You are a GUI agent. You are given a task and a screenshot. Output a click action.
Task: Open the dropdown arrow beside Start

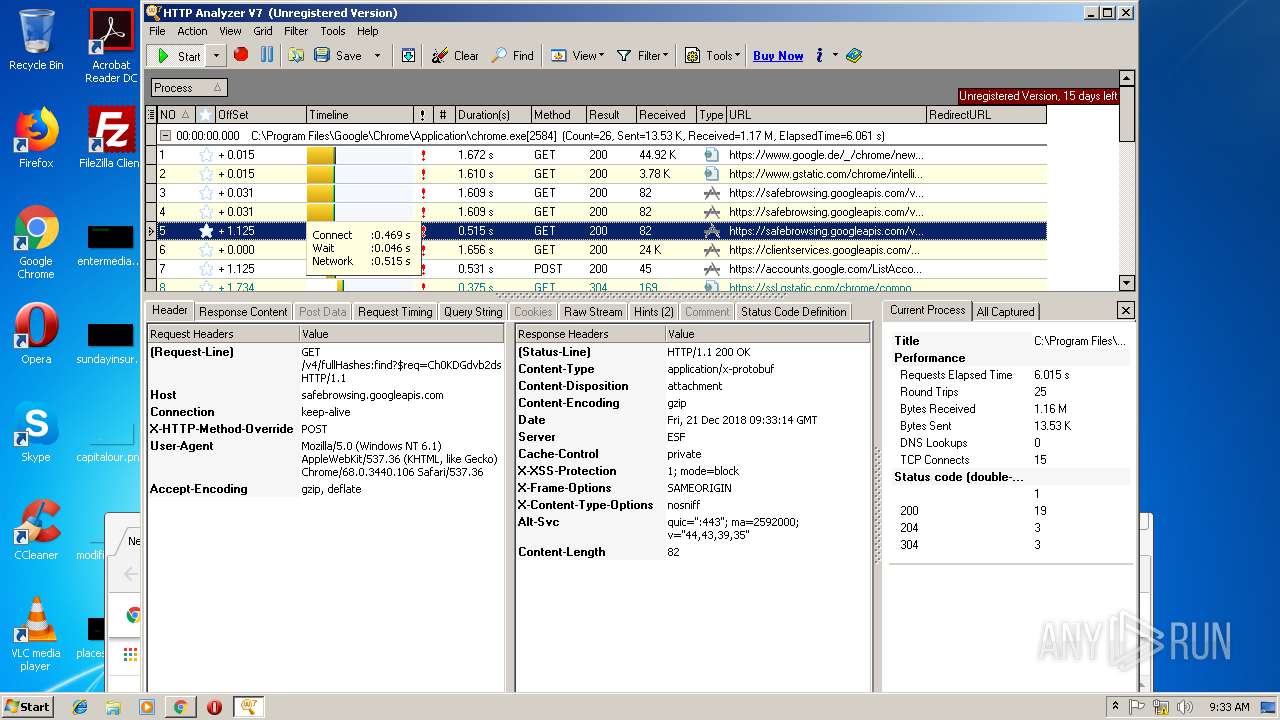click(x=215, y=56)
